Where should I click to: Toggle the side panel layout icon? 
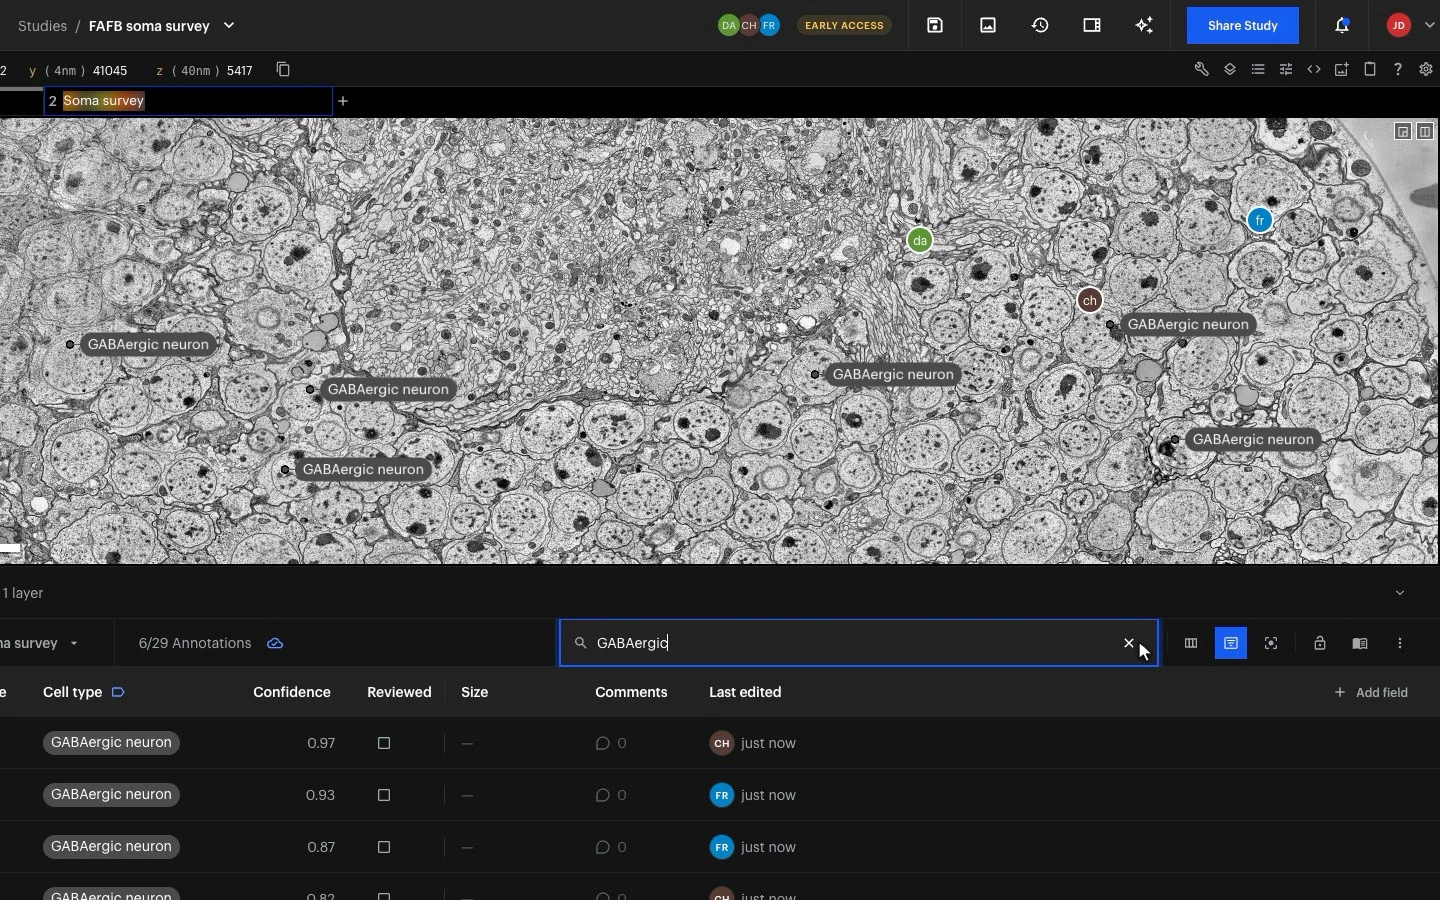[x=1092, y=26]
